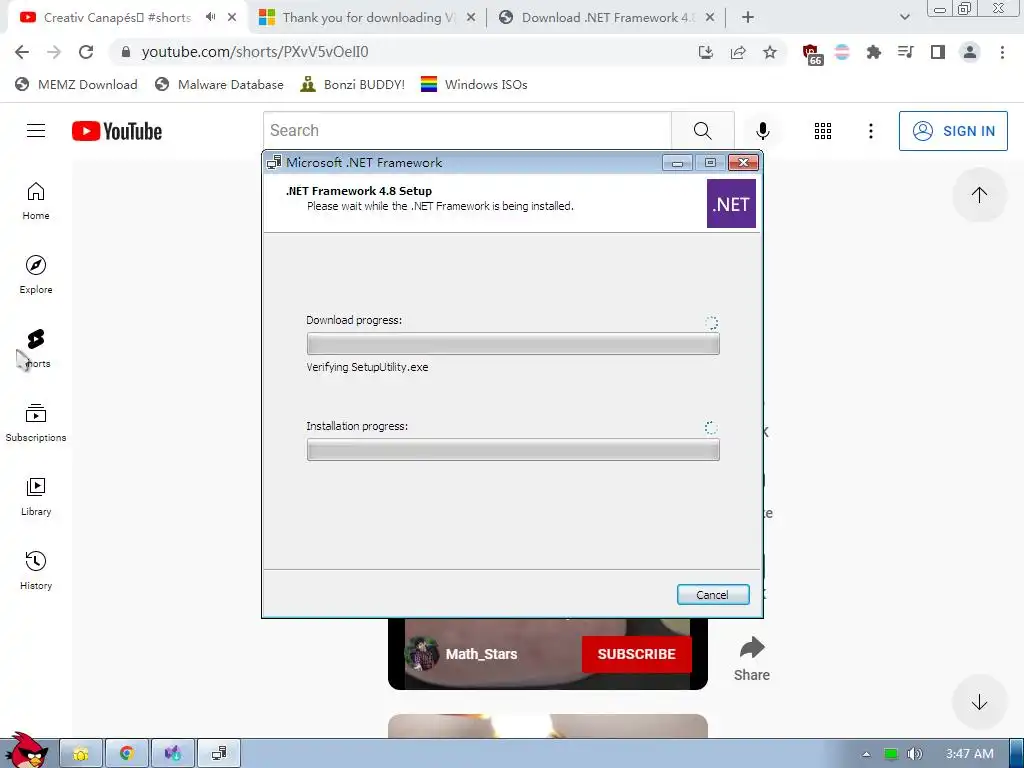Open the Chrome three-dot menu
The height and width of the screenshot is (768, 1024).
click(1002, 52)
